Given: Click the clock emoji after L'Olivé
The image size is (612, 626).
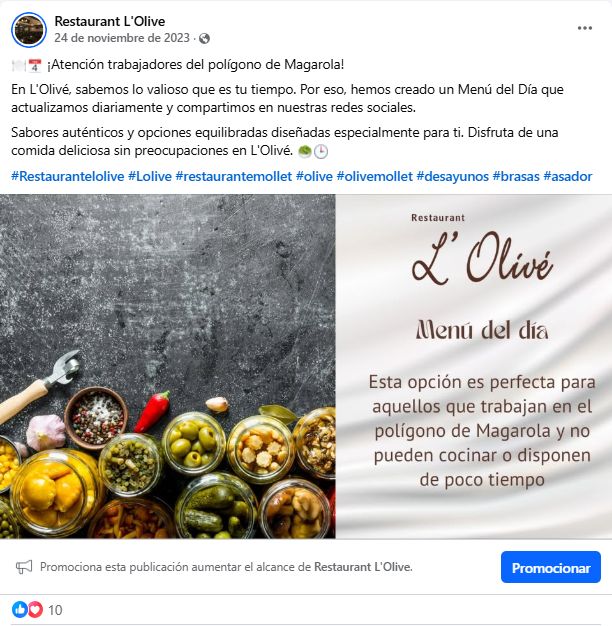Looking at the screenshot, I should point(321,152).
